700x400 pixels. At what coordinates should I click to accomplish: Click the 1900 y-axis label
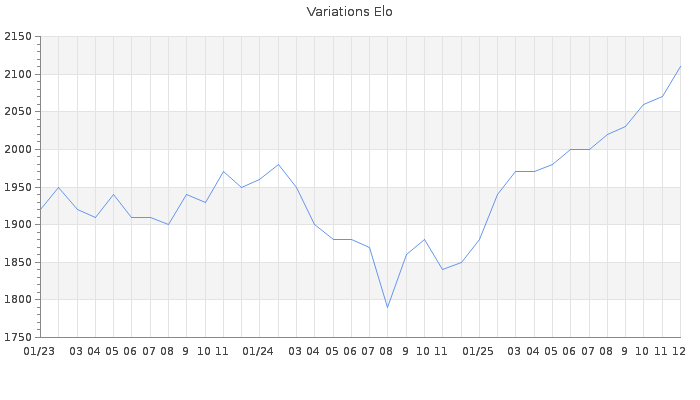[x=18, y=224]
